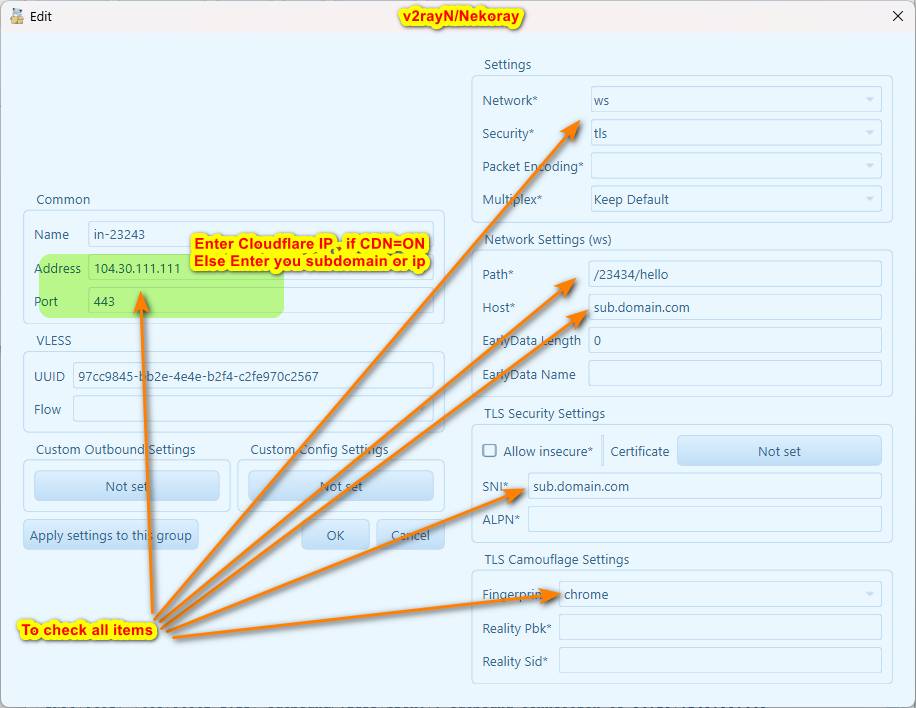Toggle the Allow insecure checkbox

point(490,450)
